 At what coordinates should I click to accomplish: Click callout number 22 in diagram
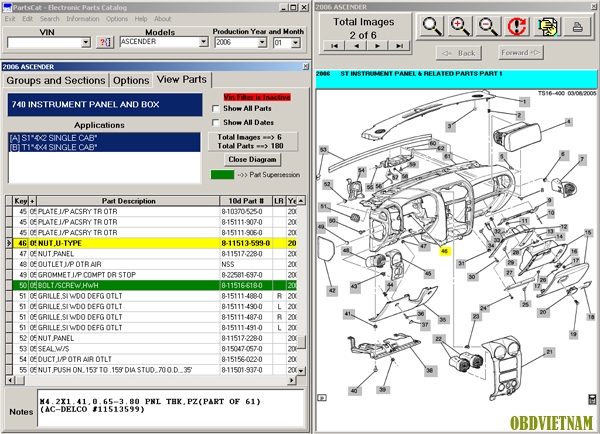(x=439, y=339)
